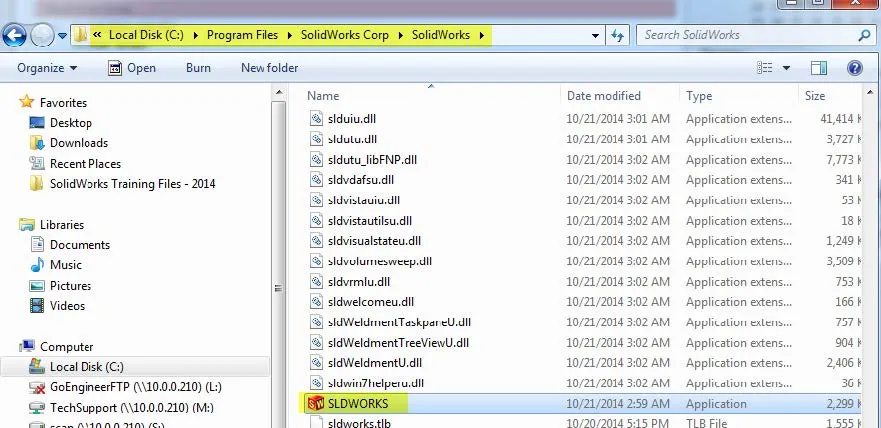Click the Refresh button beside address bar
This screenshot has height=428, width=881.
(x=617, y=35)
